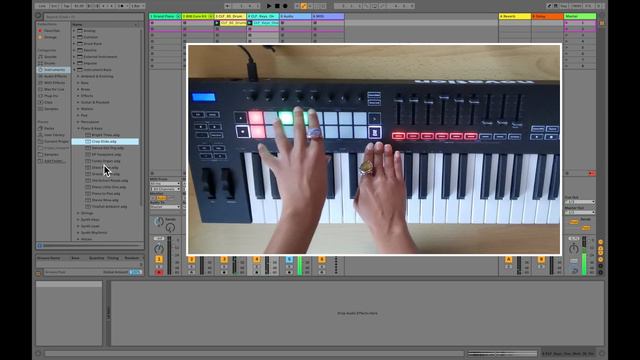Image resolution: width=640 pixels, height=360 pixels.
Task: Toggle track 3 activator button
Action: coord(224,260)
